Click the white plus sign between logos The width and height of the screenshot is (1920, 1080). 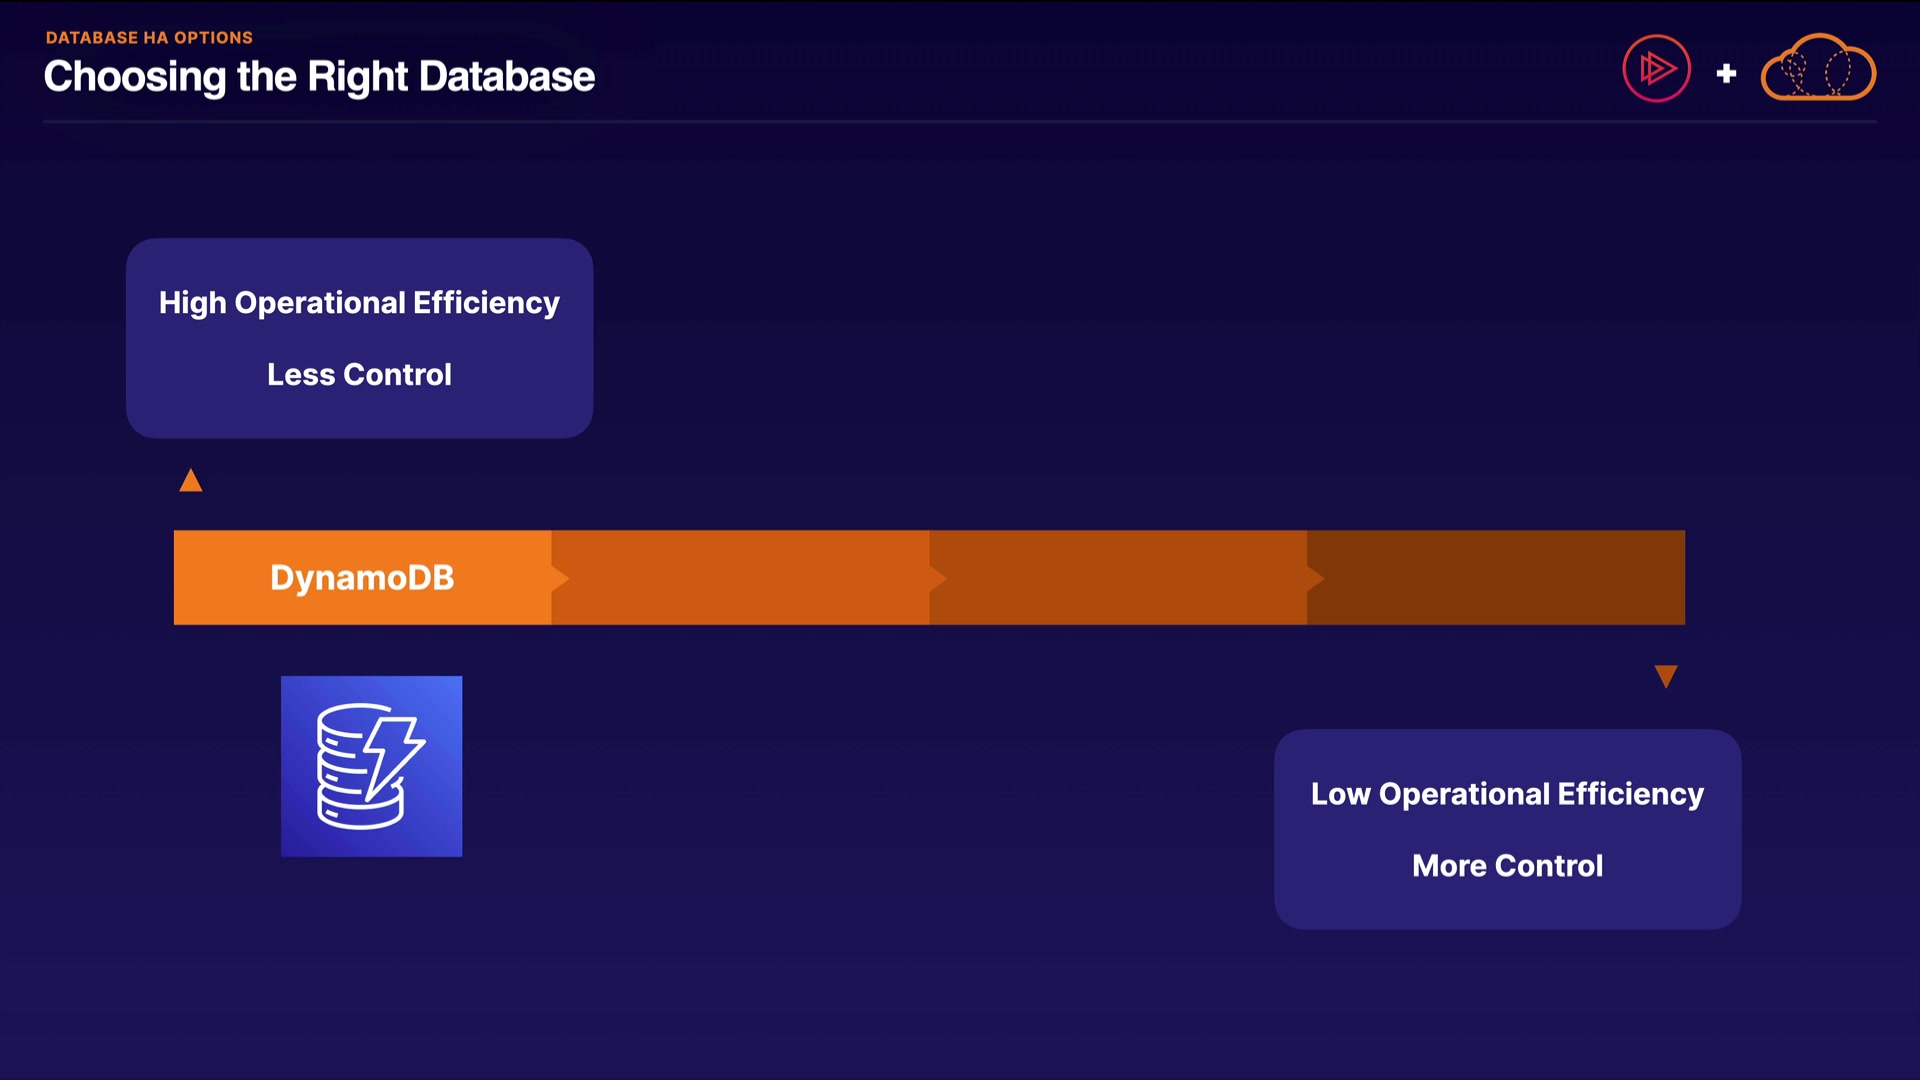point(1726,73)
